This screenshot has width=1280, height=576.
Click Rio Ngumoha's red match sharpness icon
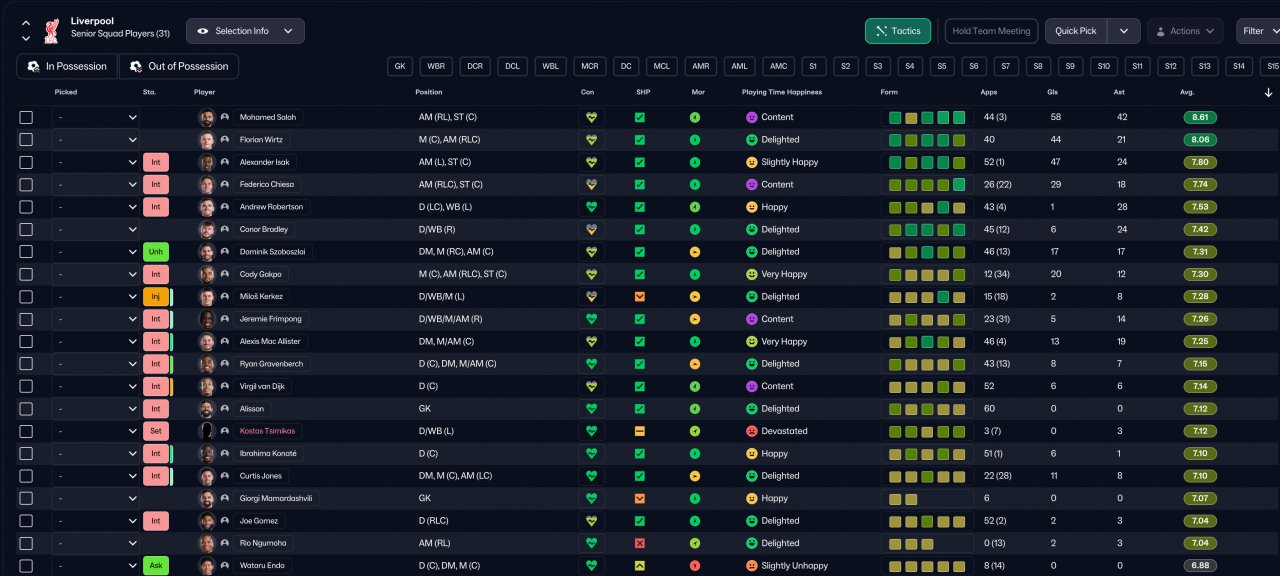pyautogui.click(x=640, y=543)
